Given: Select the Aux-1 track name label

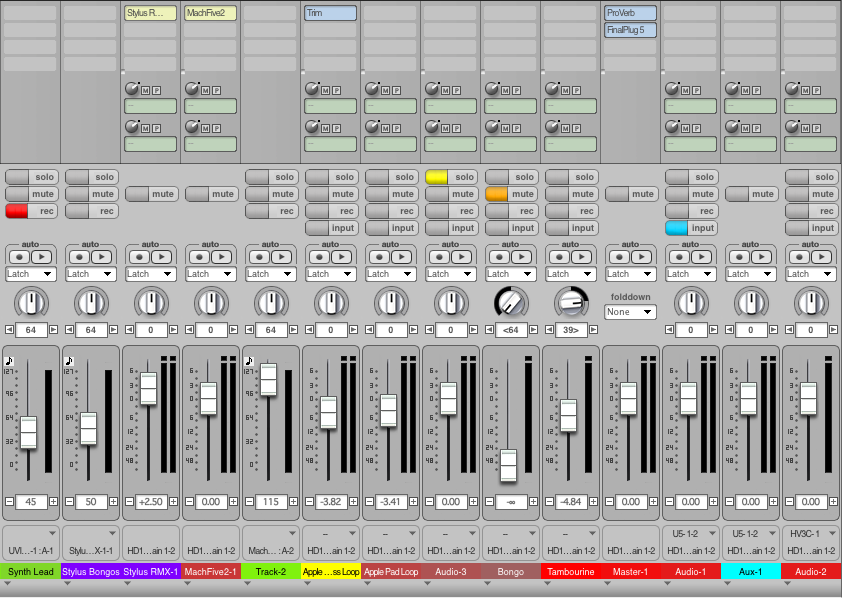Looking at the screenshot, I should pos(751,572).
